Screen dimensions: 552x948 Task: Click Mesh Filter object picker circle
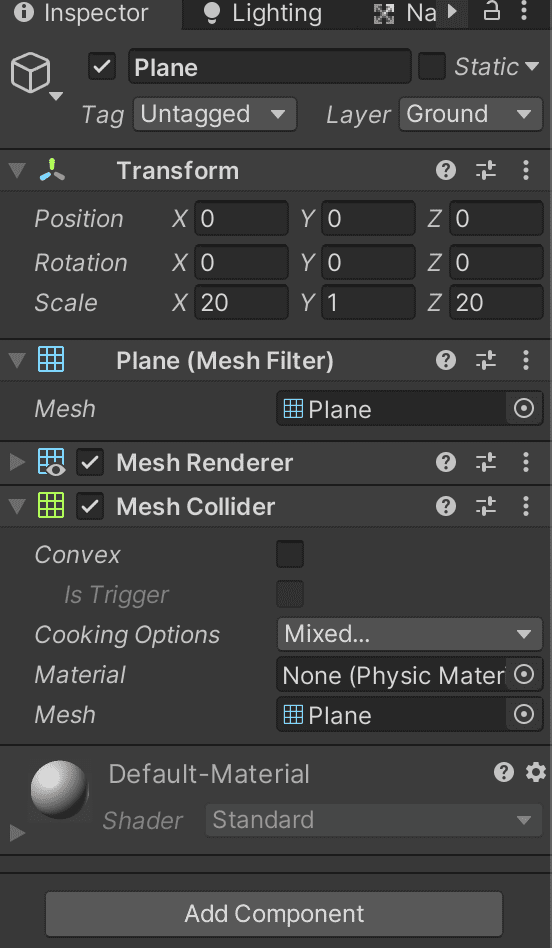pos(524,409)
